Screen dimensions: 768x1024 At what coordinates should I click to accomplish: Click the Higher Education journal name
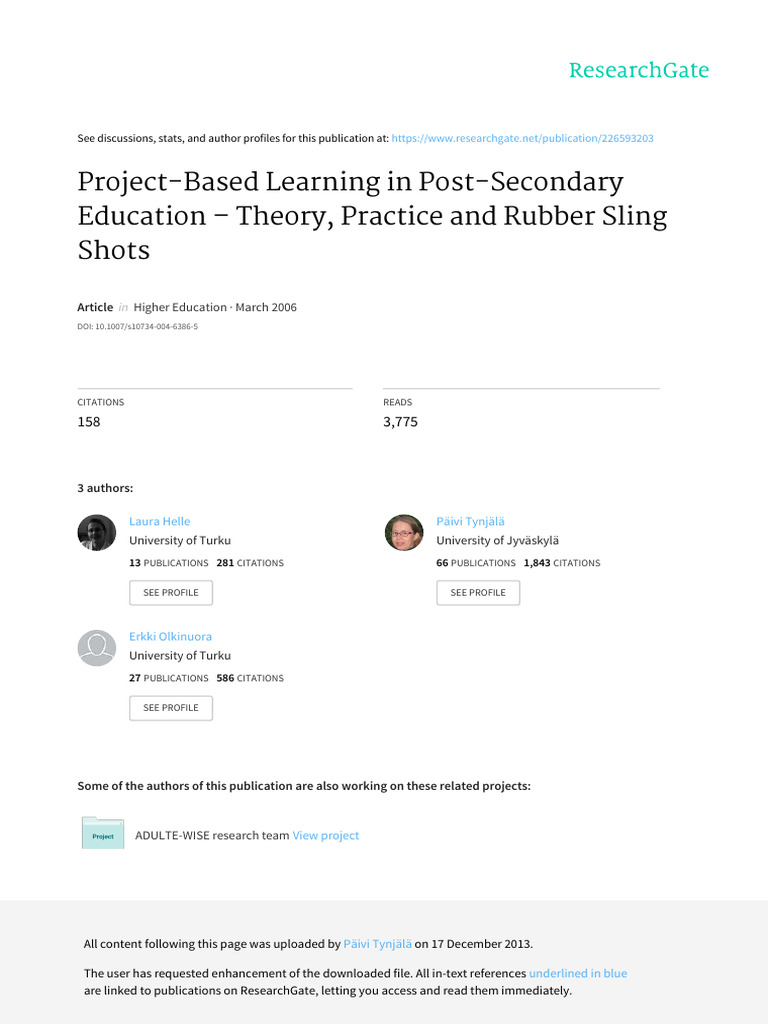tap(180, 307)
